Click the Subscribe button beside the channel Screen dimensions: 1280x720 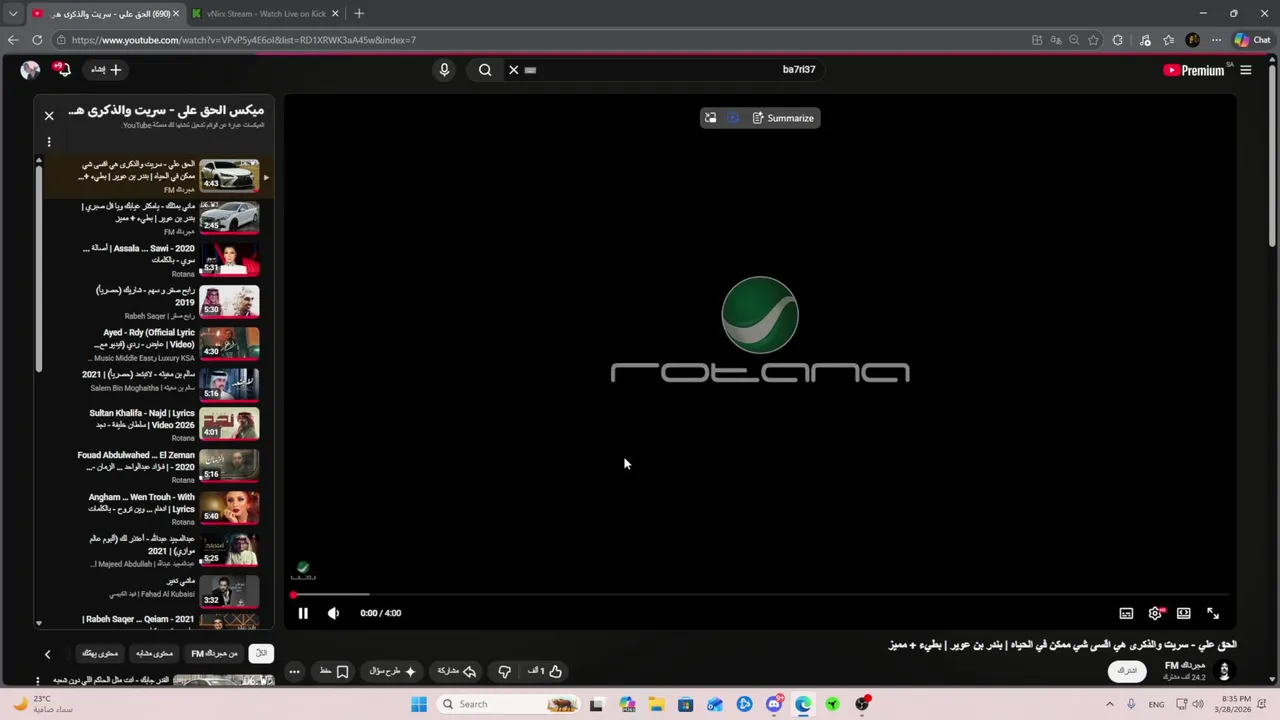(x=1127, y=670)
